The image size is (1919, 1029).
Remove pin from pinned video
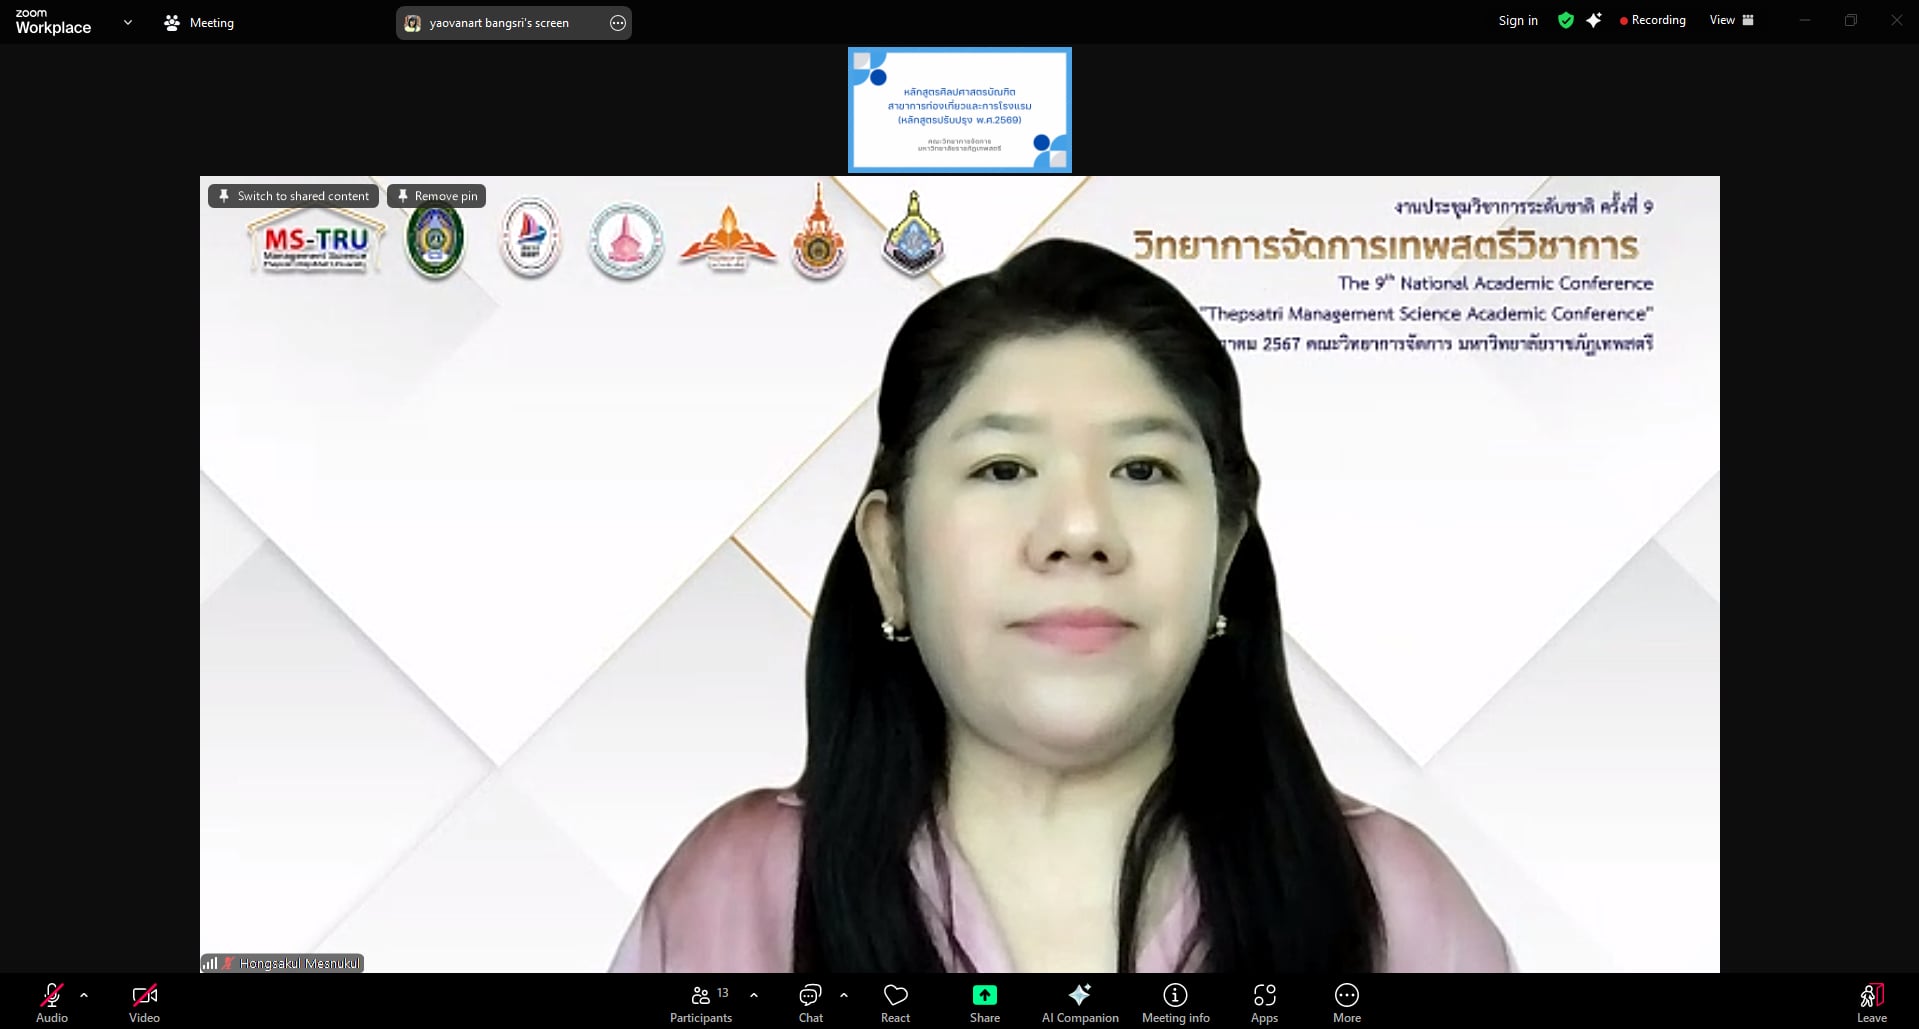click(437, 196)
